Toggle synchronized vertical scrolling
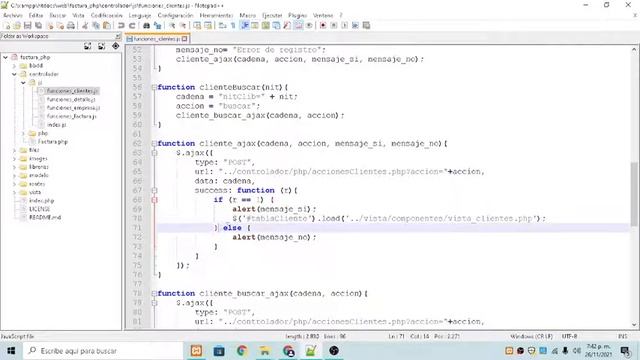 coord(197,26)
